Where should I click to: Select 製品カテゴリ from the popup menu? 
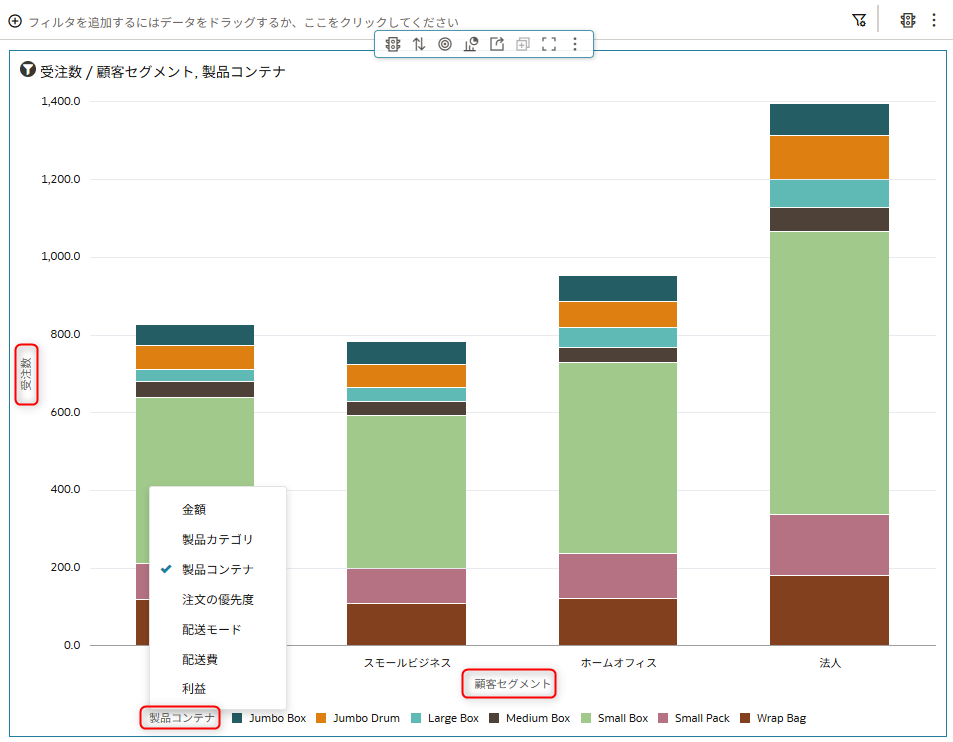tap(218, 540)
